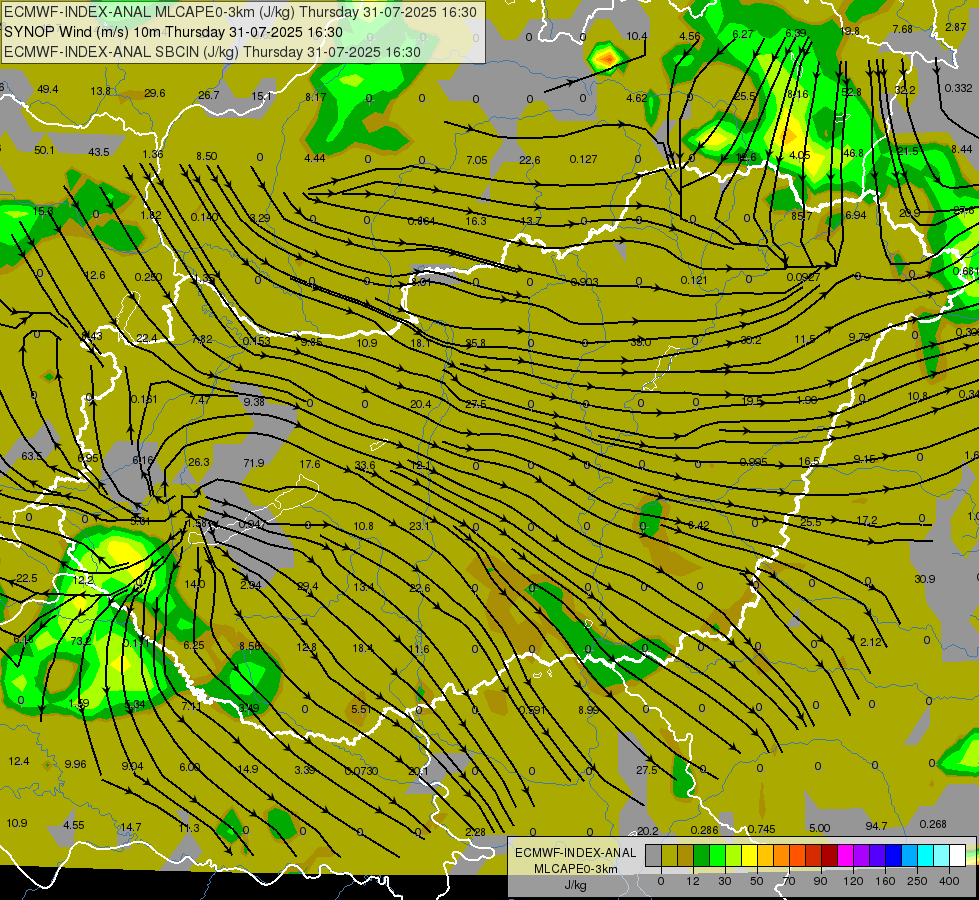Screen dimensions: 979x900
Task: Click the purple swatch right of tick 120
Action: pos(862,855)
